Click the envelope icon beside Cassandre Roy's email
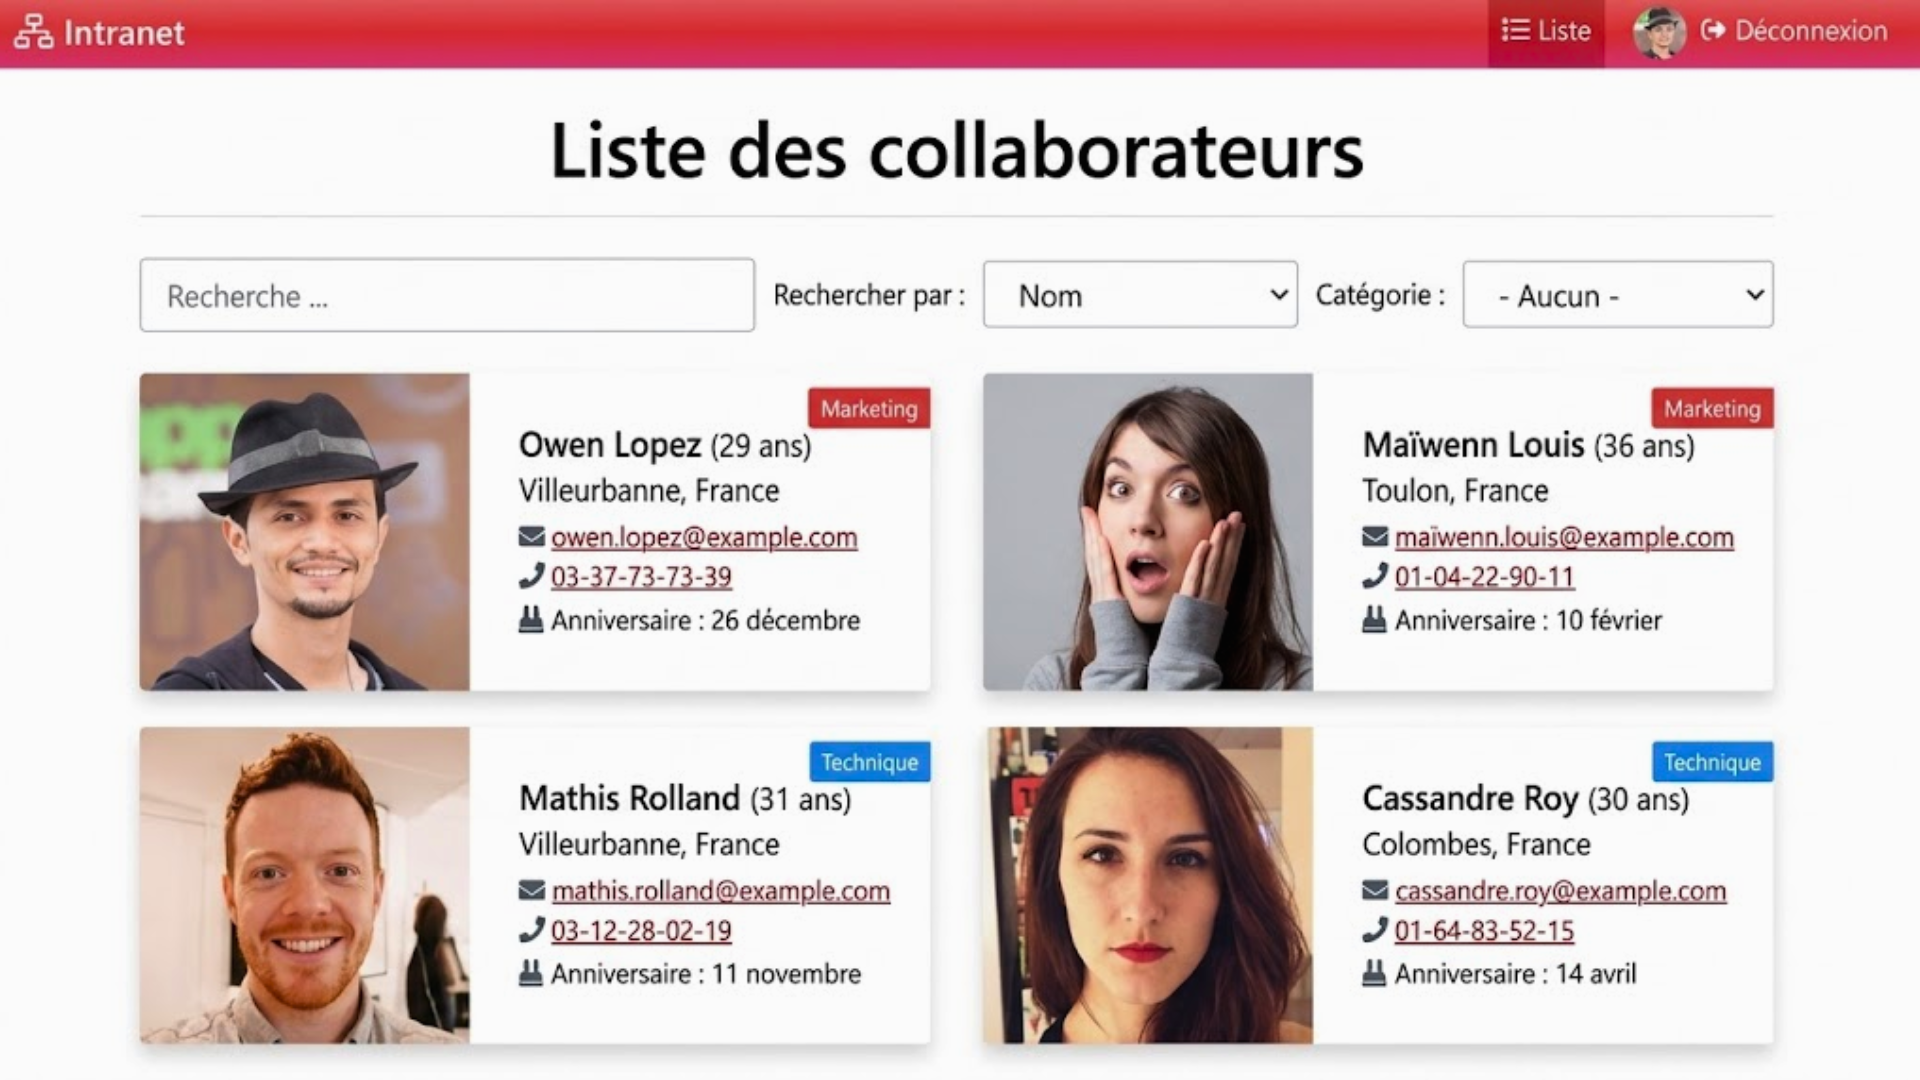The height and width of the screenshot is (1080, 1920). (x=1375, y=890)
